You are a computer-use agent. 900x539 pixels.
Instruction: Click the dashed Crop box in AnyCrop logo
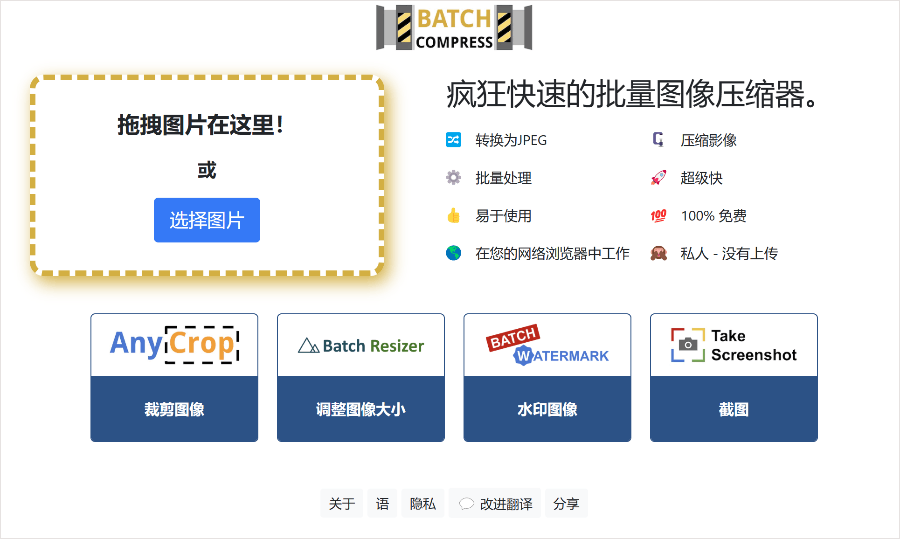coord(201,344)
